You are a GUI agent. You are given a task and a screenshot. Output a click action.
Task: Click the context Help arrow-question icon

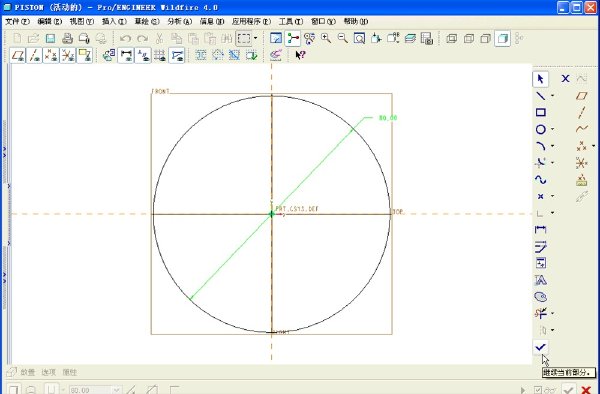(x=300, y=55)
